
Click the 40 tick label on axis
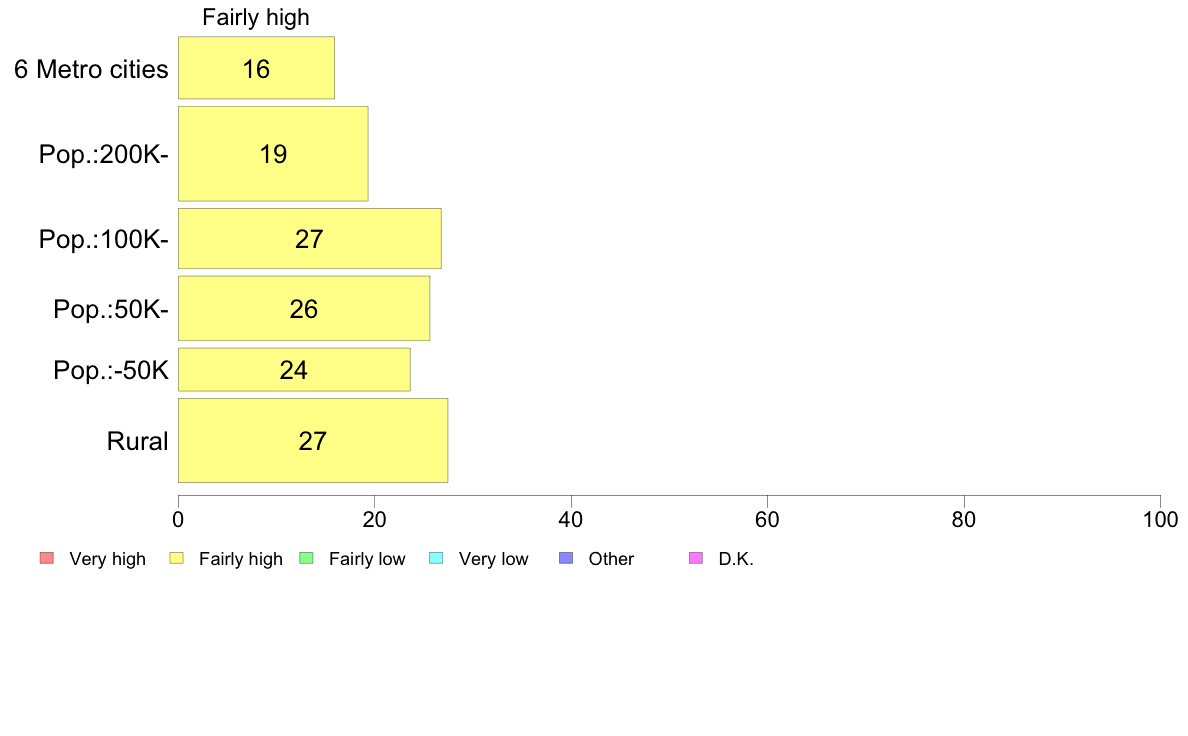pos(571,519)
